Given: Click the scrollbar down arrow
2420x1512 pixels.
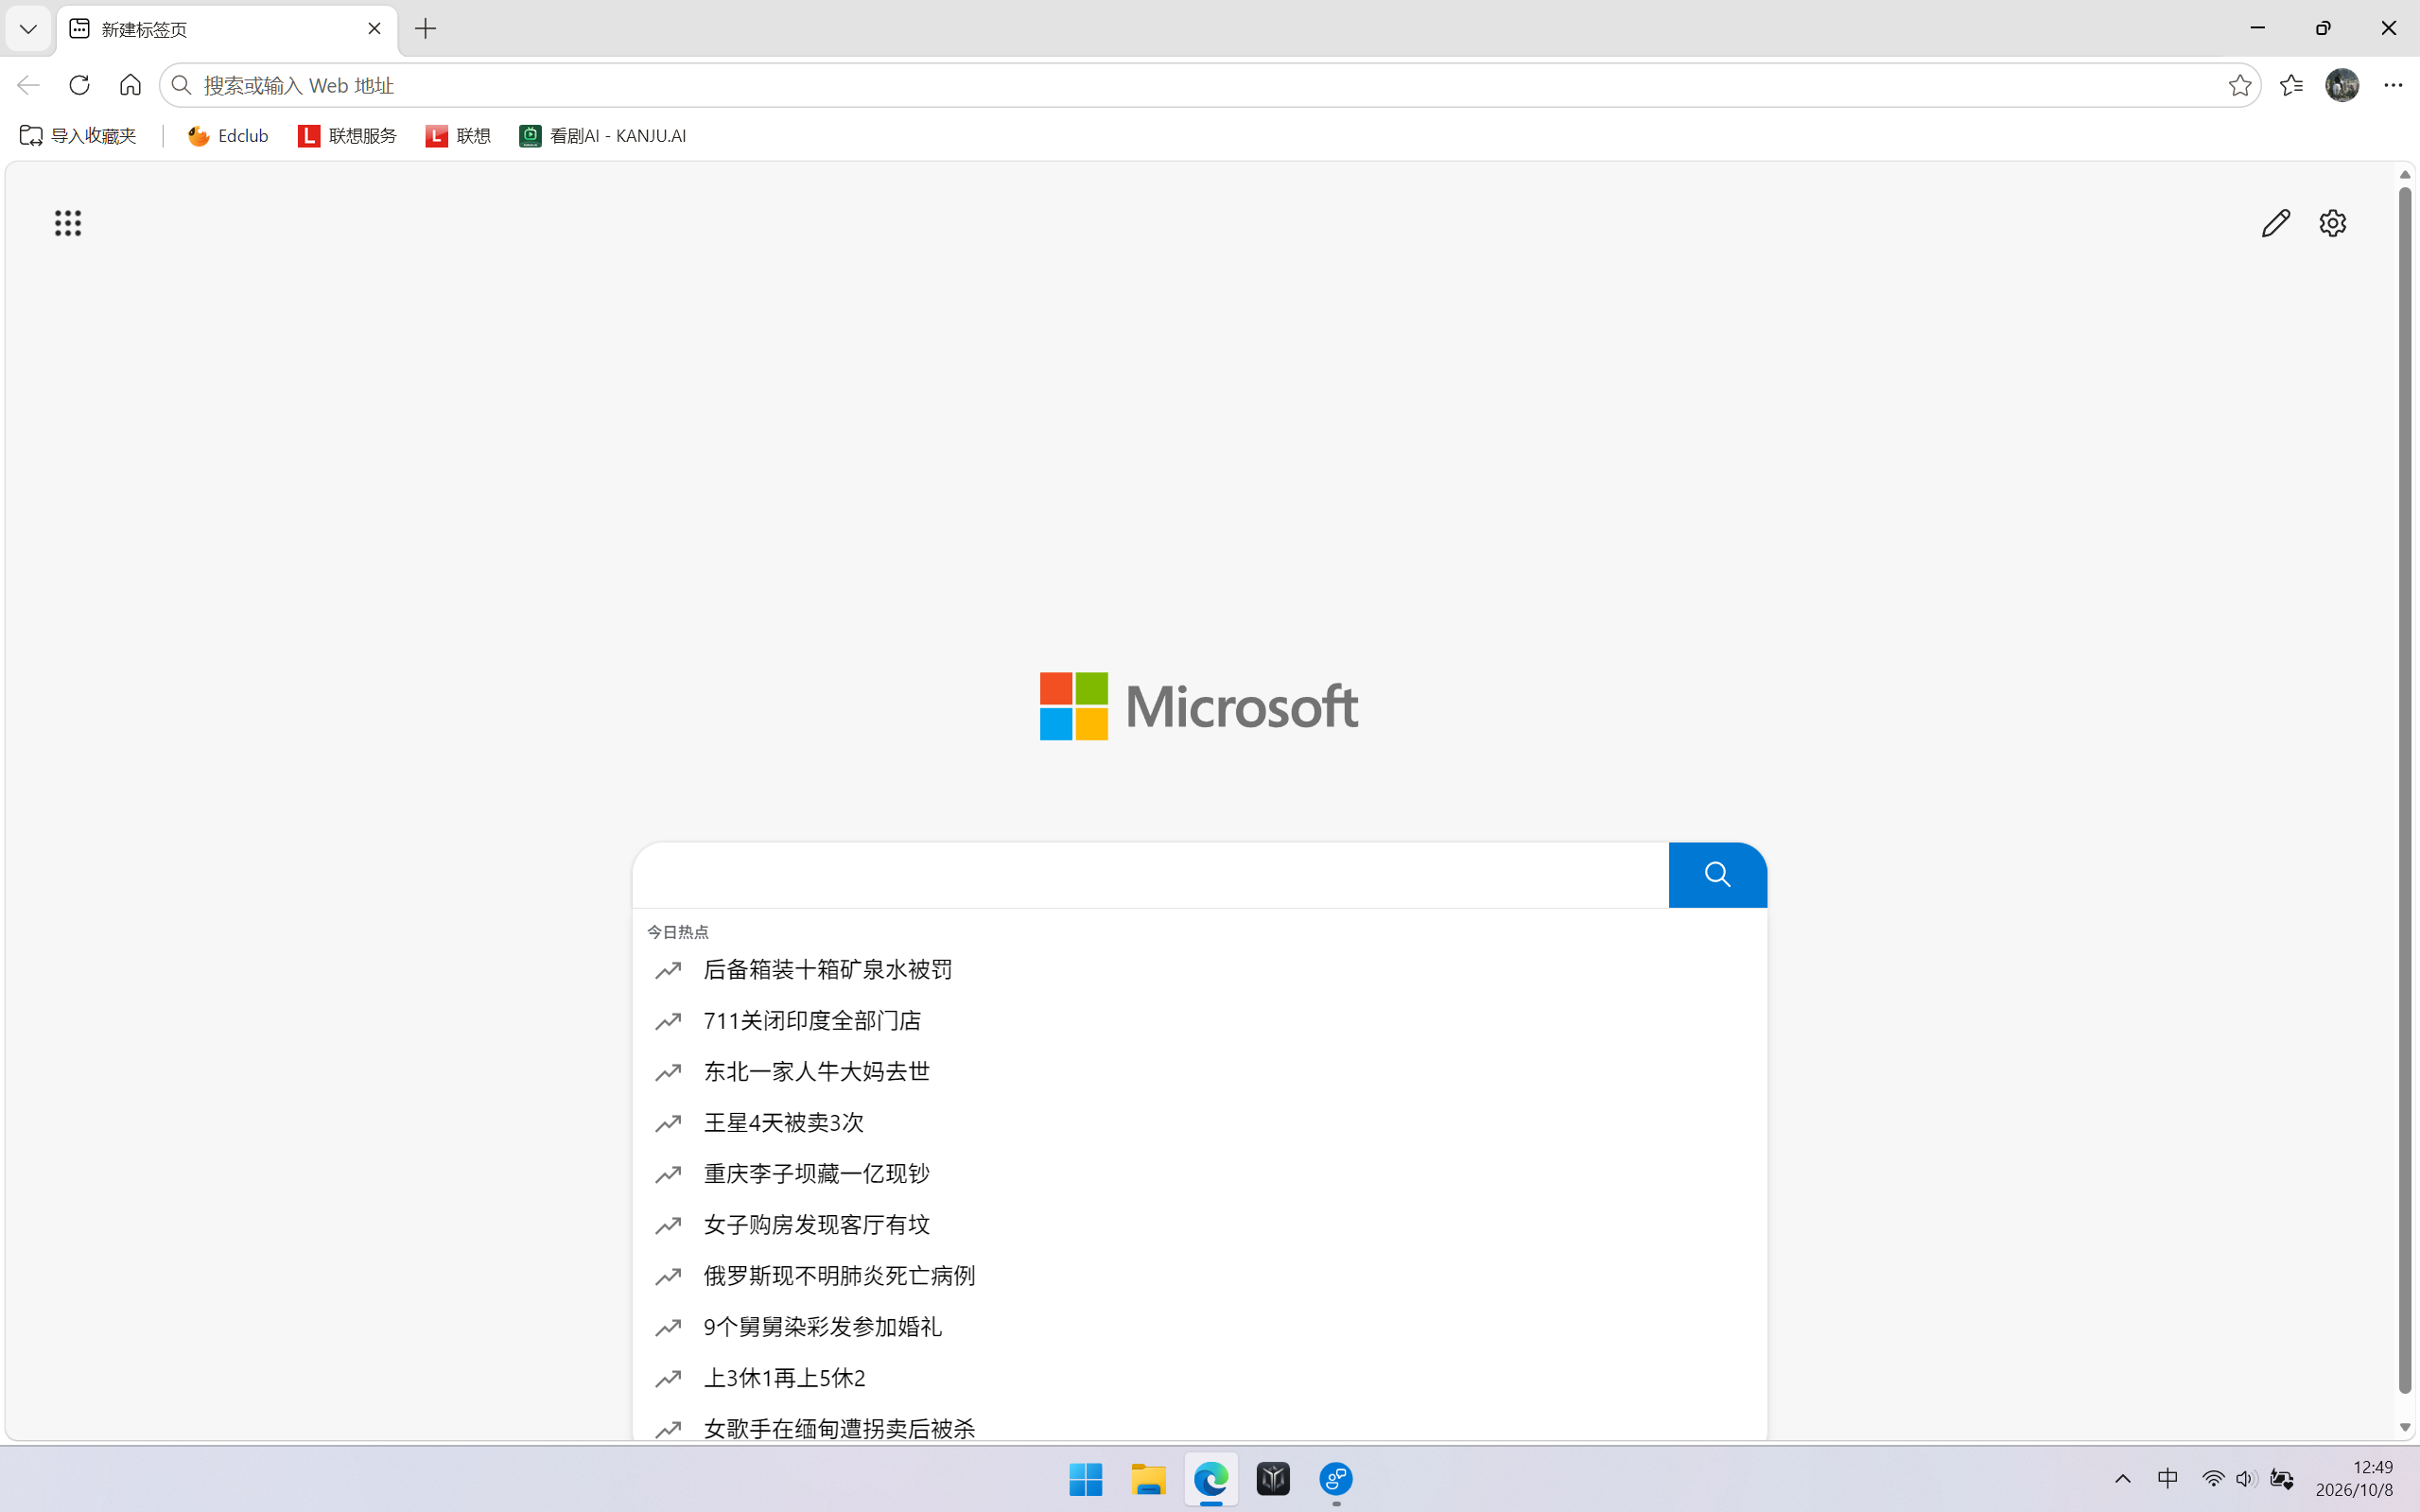Looking at the screenshot, I should 2405,1428.
